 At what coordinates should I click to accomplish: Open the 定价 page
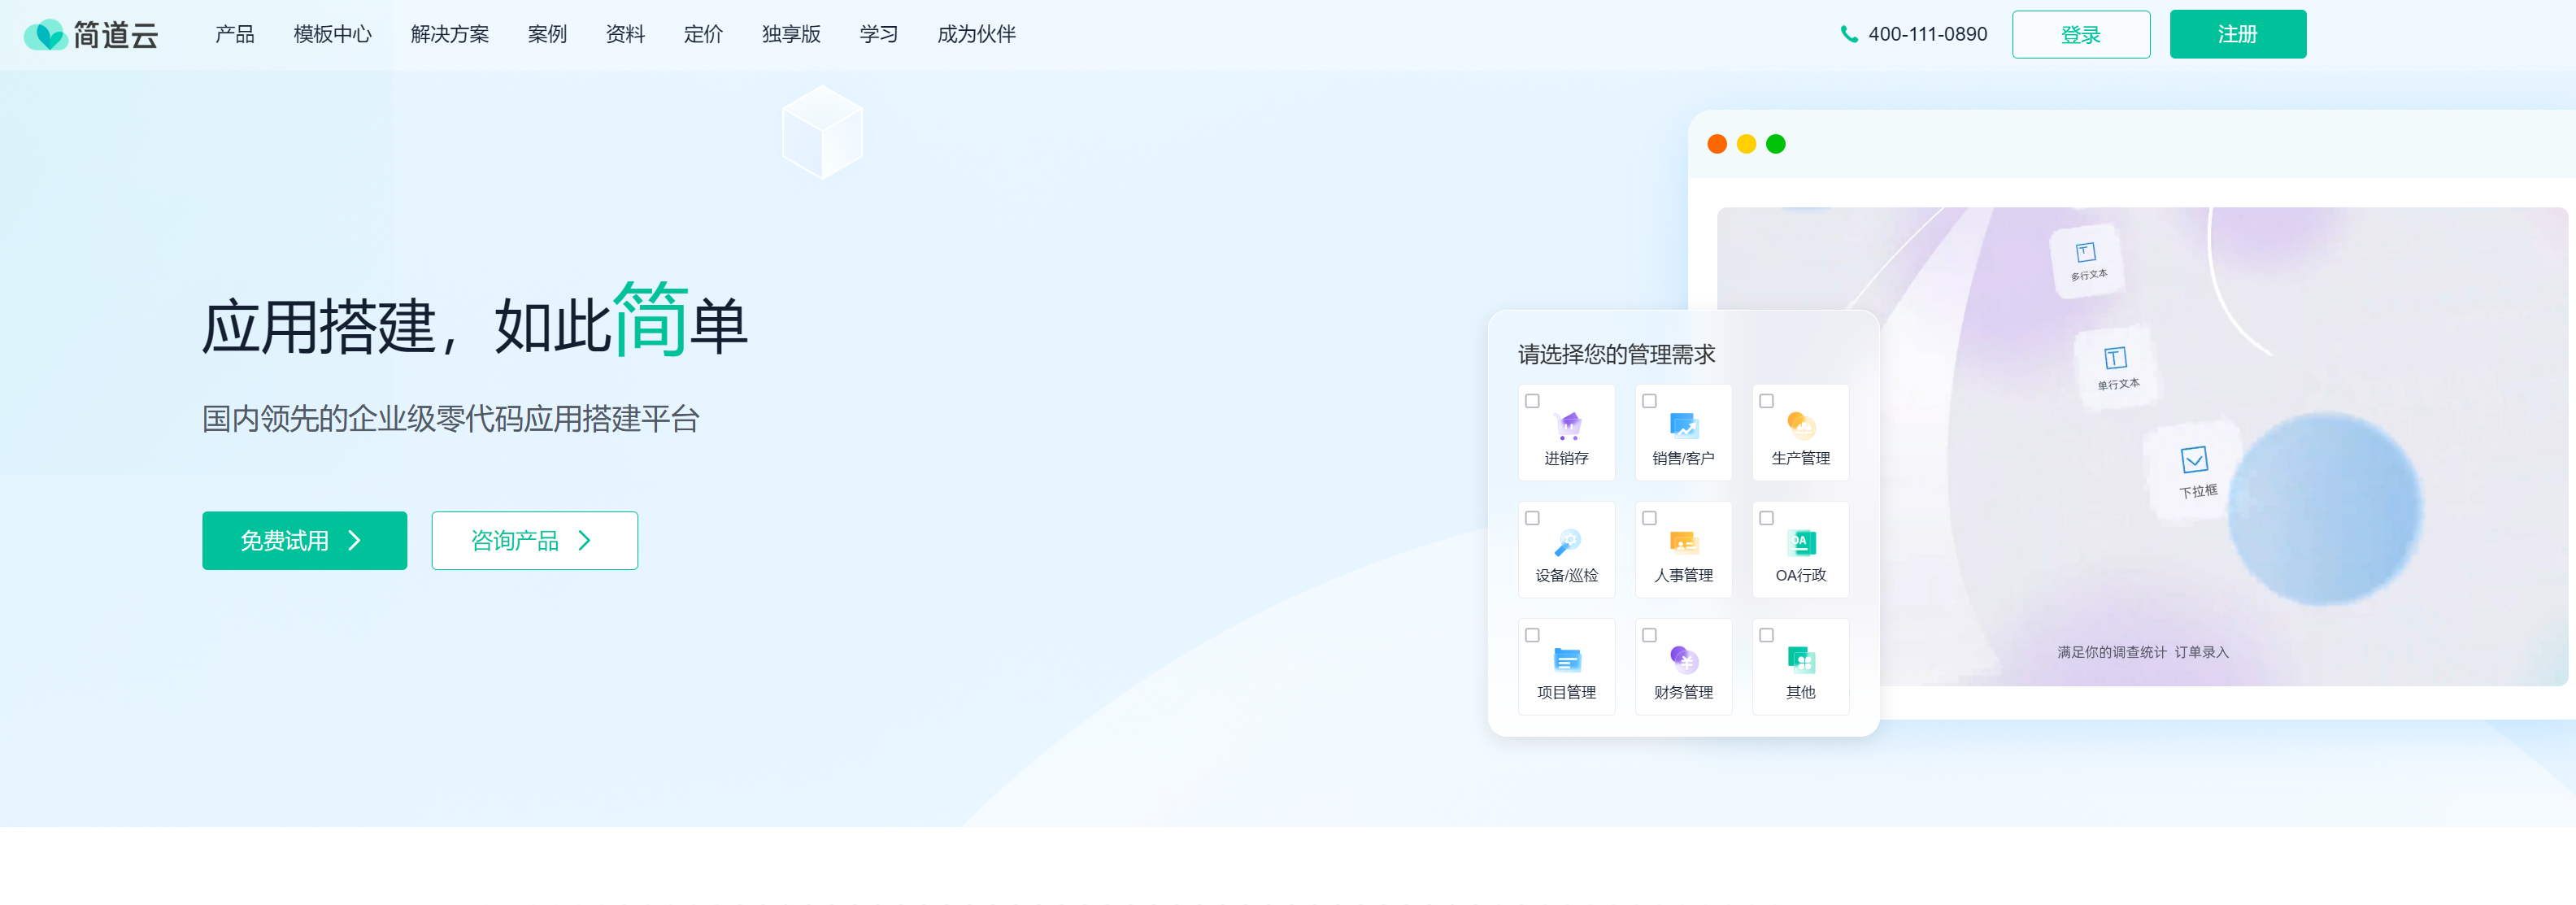coord(703,35)
